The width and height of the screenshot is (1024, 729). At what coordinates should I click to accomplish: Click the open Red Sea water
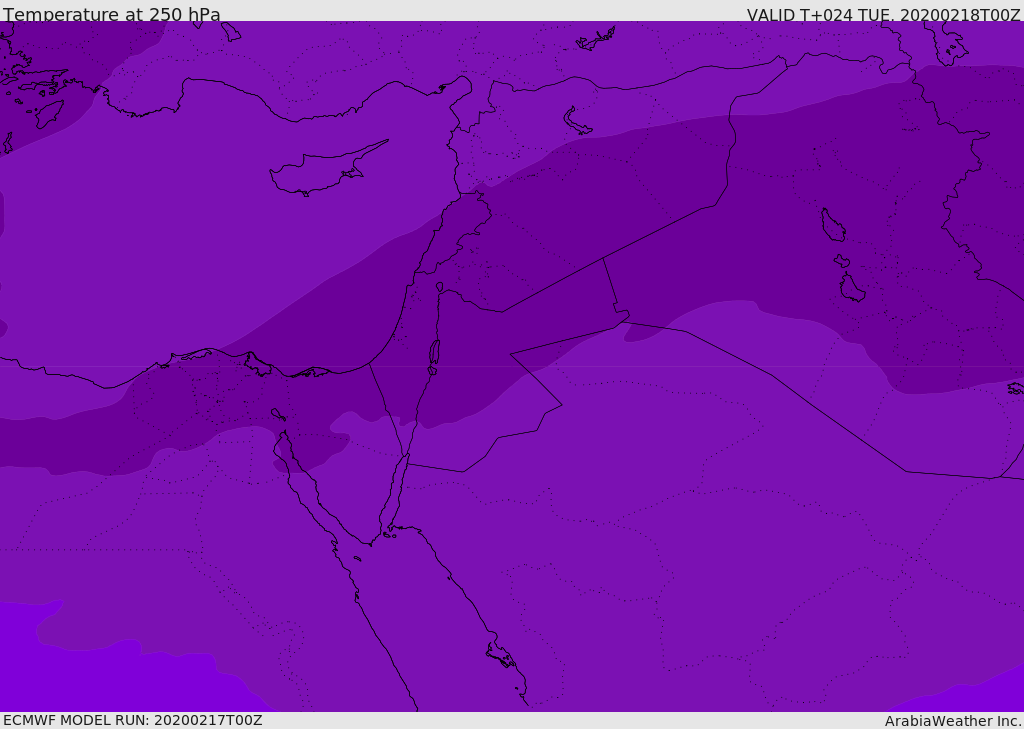tap(420, 610)
